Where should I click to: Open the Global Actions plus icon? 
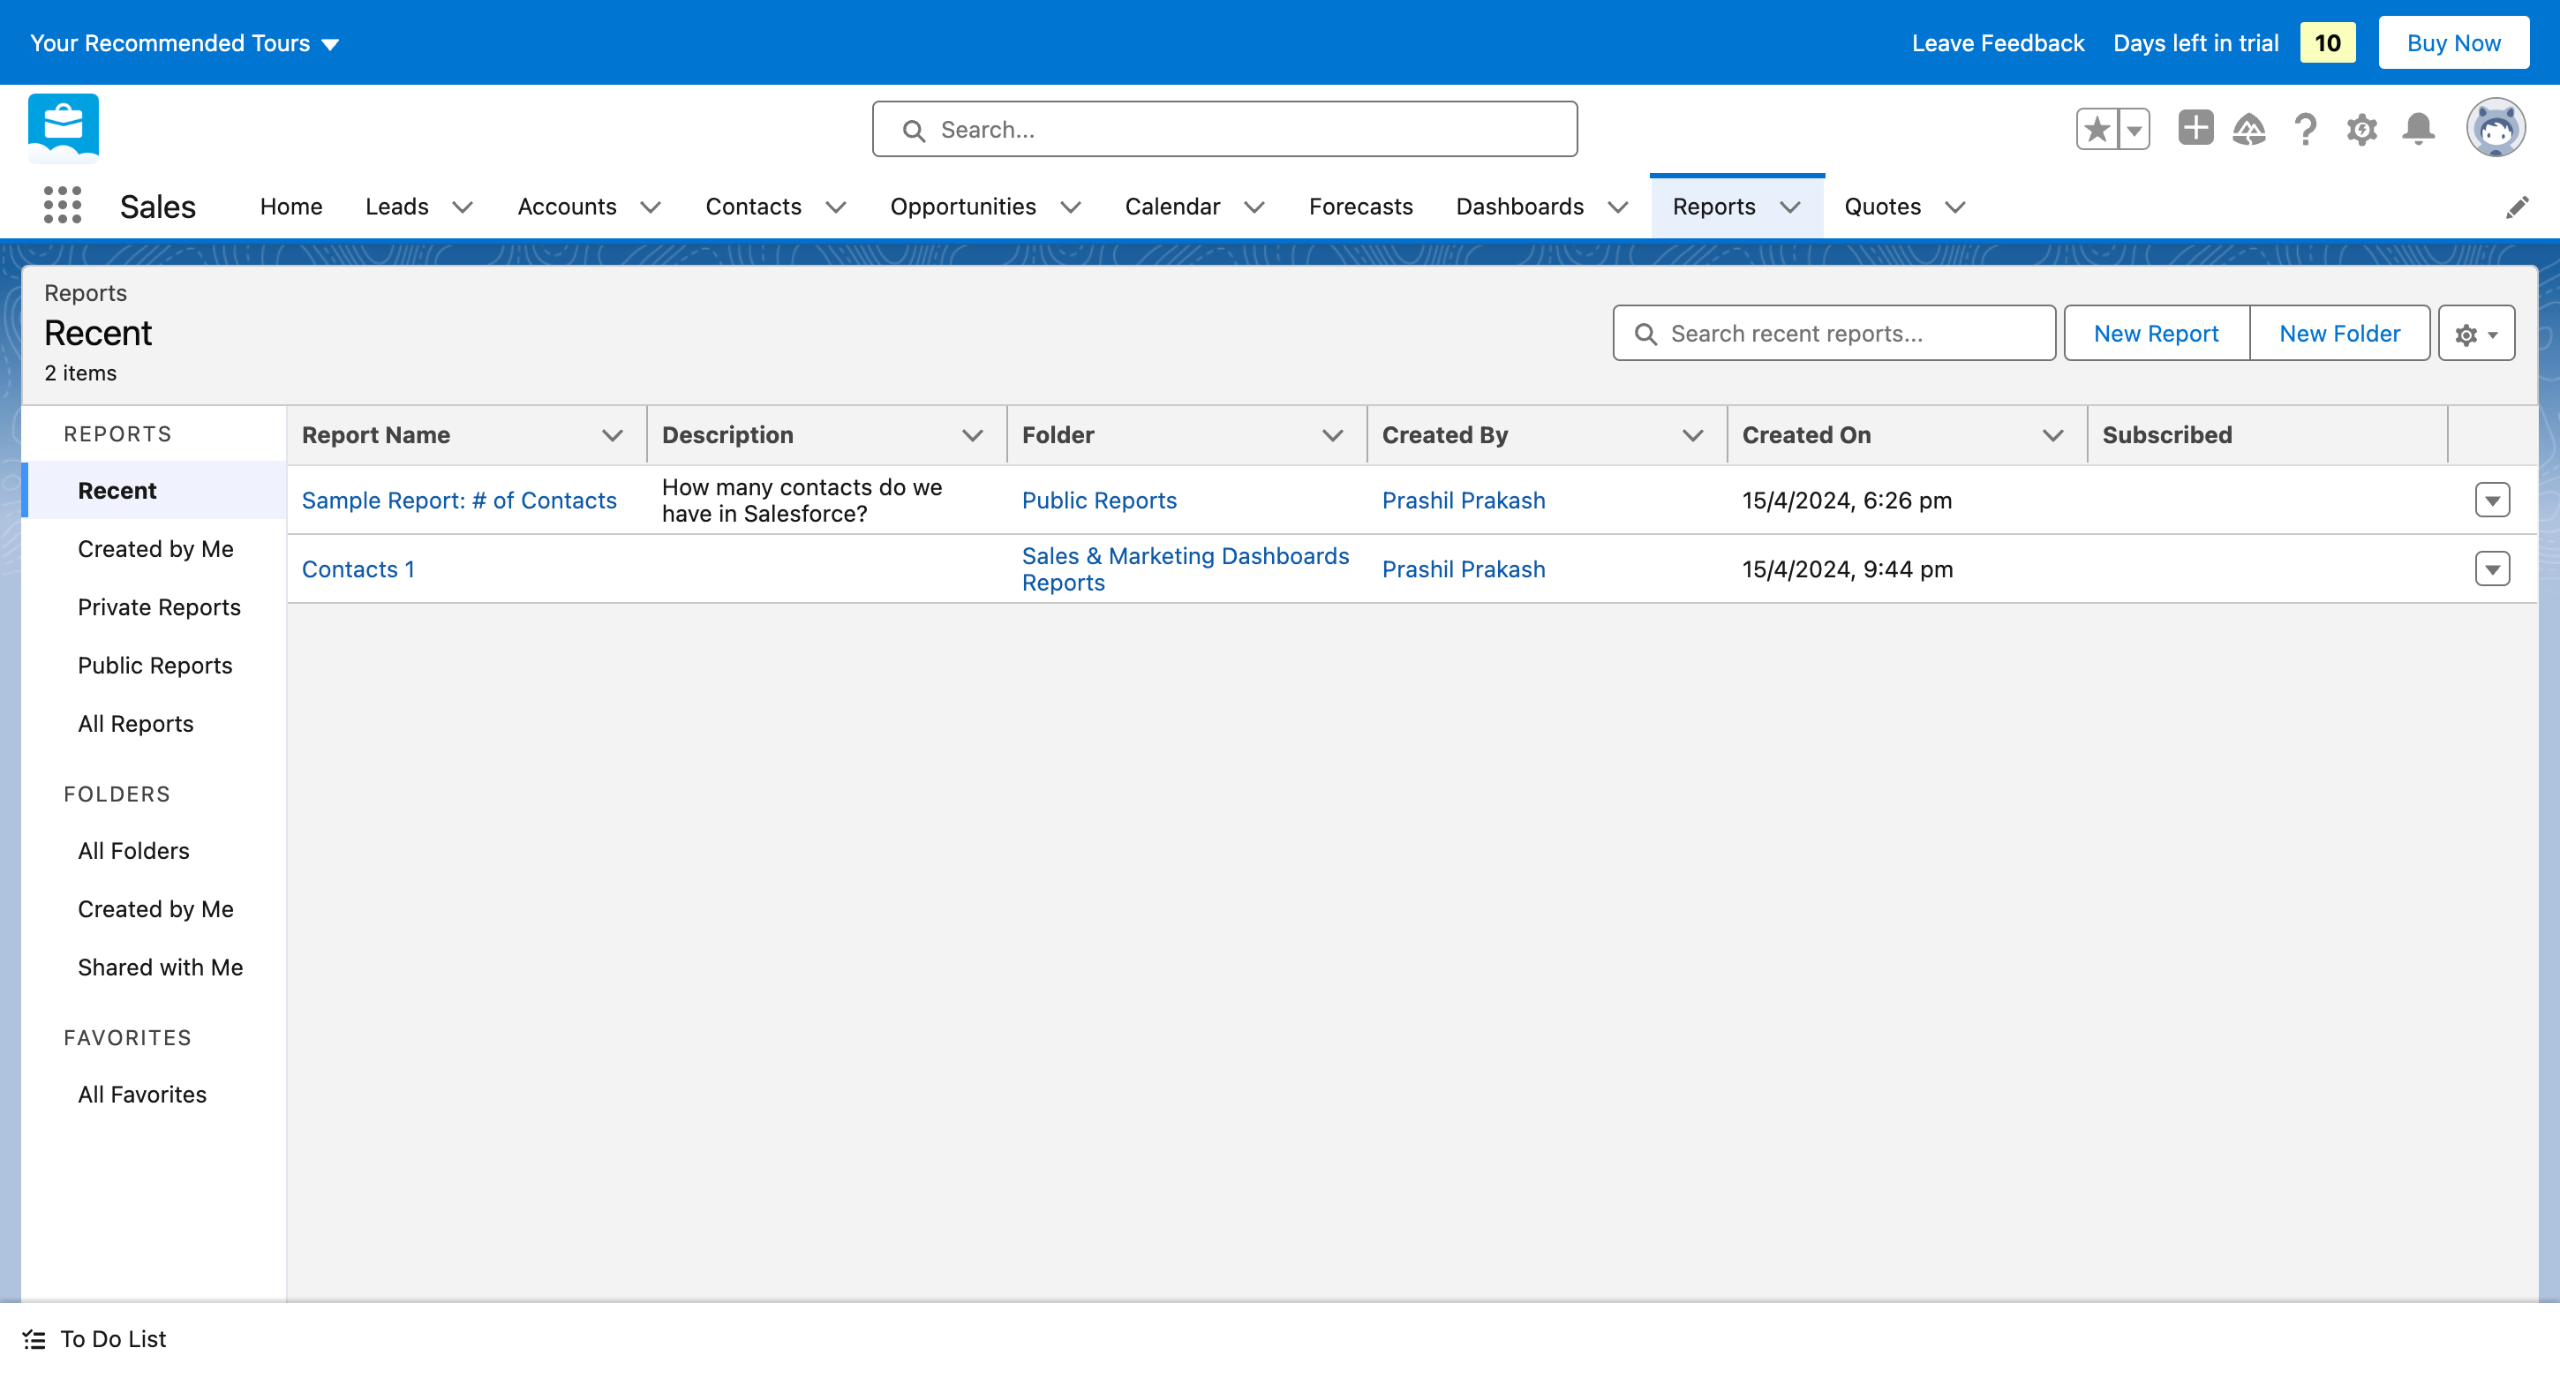[x=2195, y=128]
